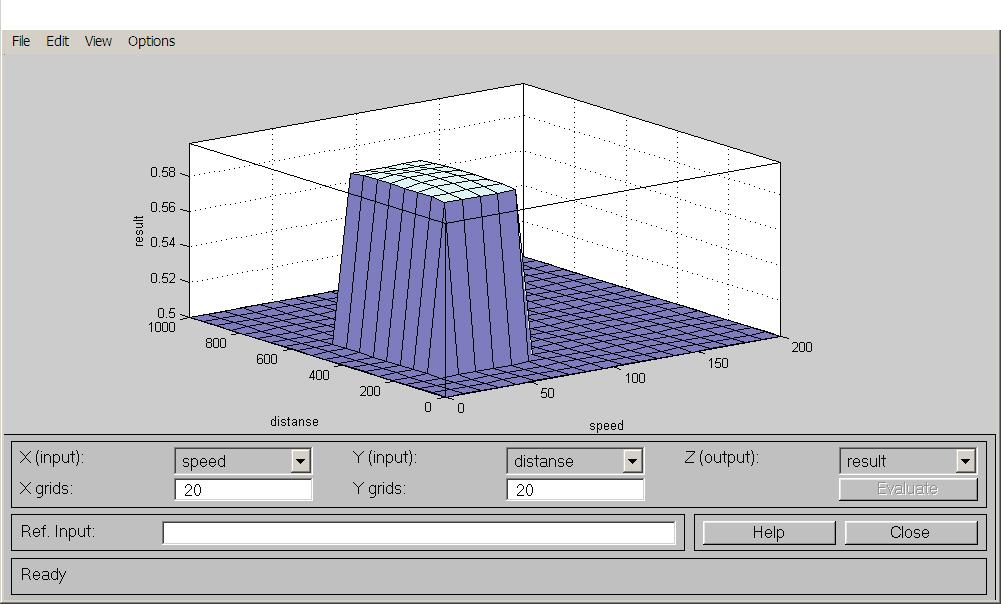The height and width of the screenshot is (604, 1001).
Task: Click the Y grids input field
Action: tap(575, 490)
